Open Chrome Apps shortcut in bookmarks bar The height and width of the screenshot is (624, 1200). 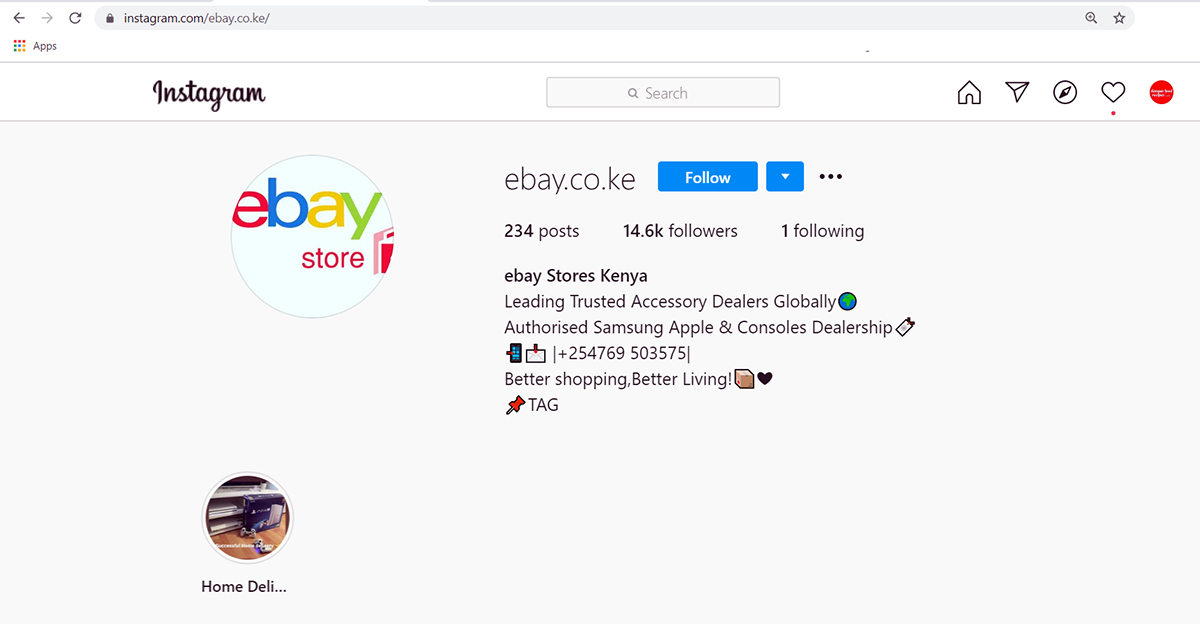35,46
